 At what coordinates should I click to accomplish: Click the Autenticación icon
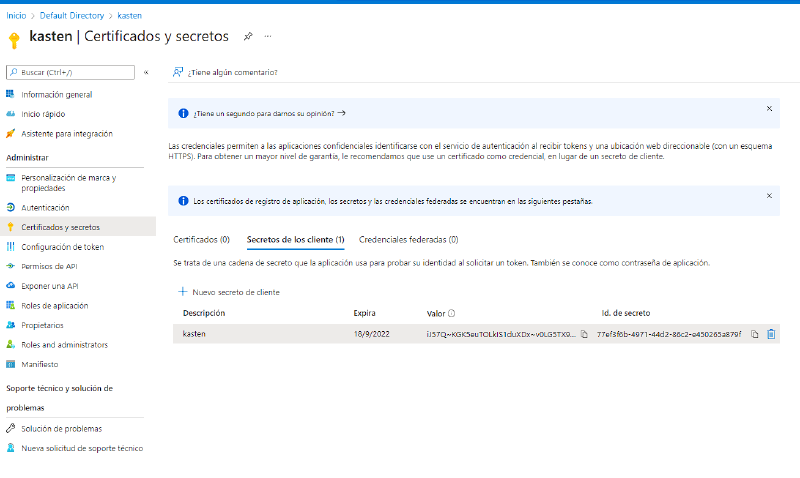pos(10,207)
